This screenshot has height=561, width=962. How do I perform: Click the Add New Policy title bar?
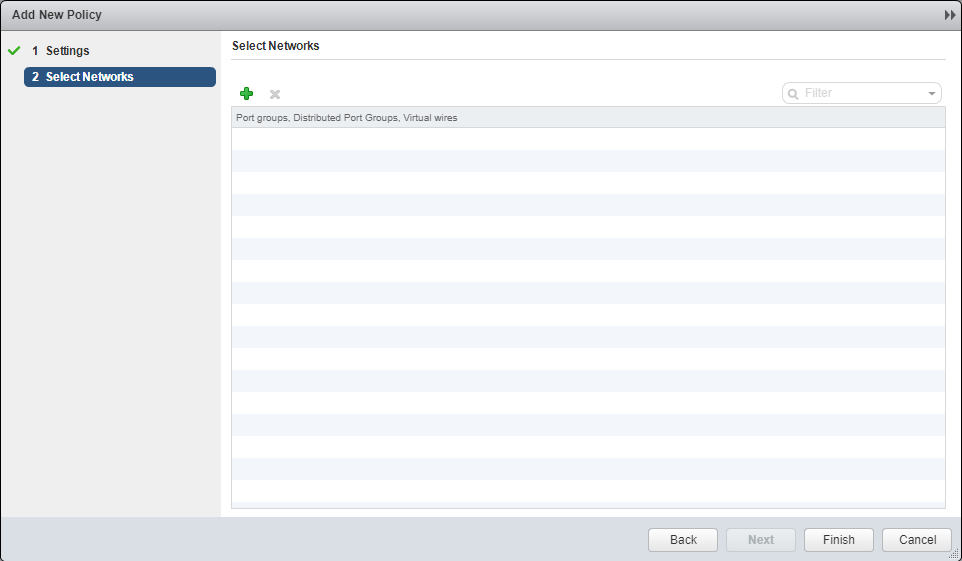coord(400,16)
